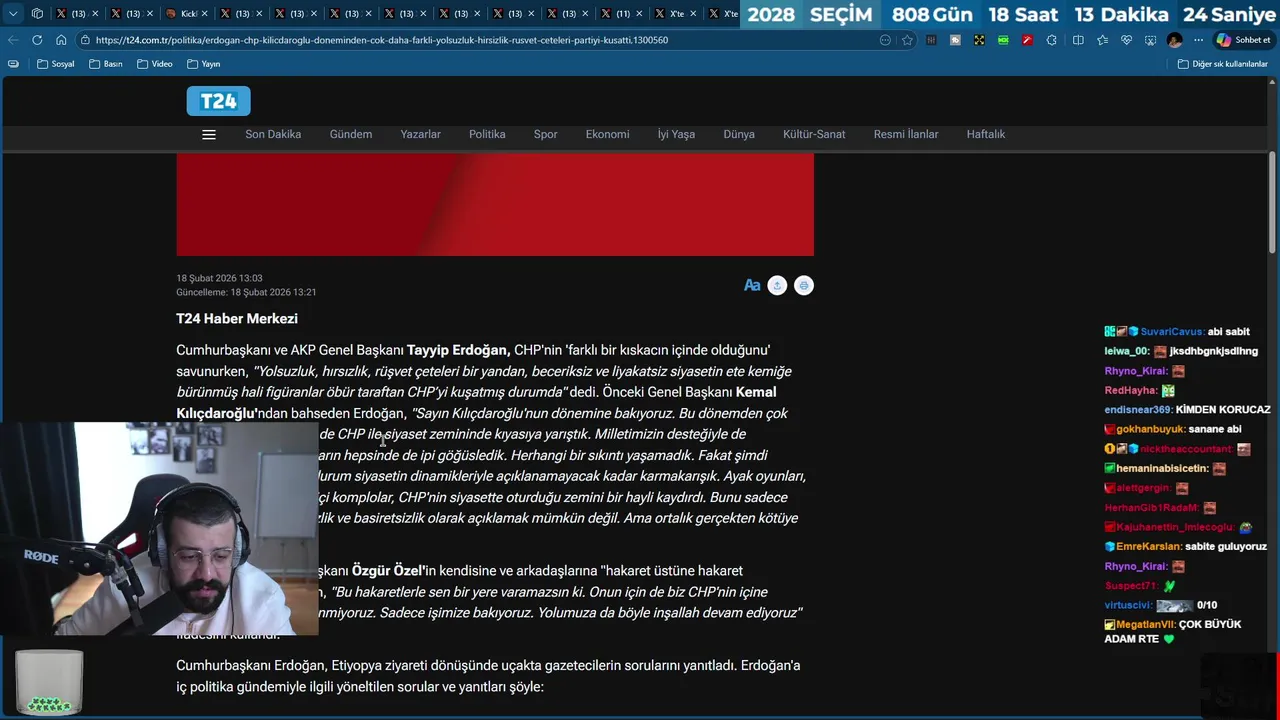This screenshot has width=1280, height=720.
Task: Open the Yayın bookmarks folder
Action: tap(204, 64)
